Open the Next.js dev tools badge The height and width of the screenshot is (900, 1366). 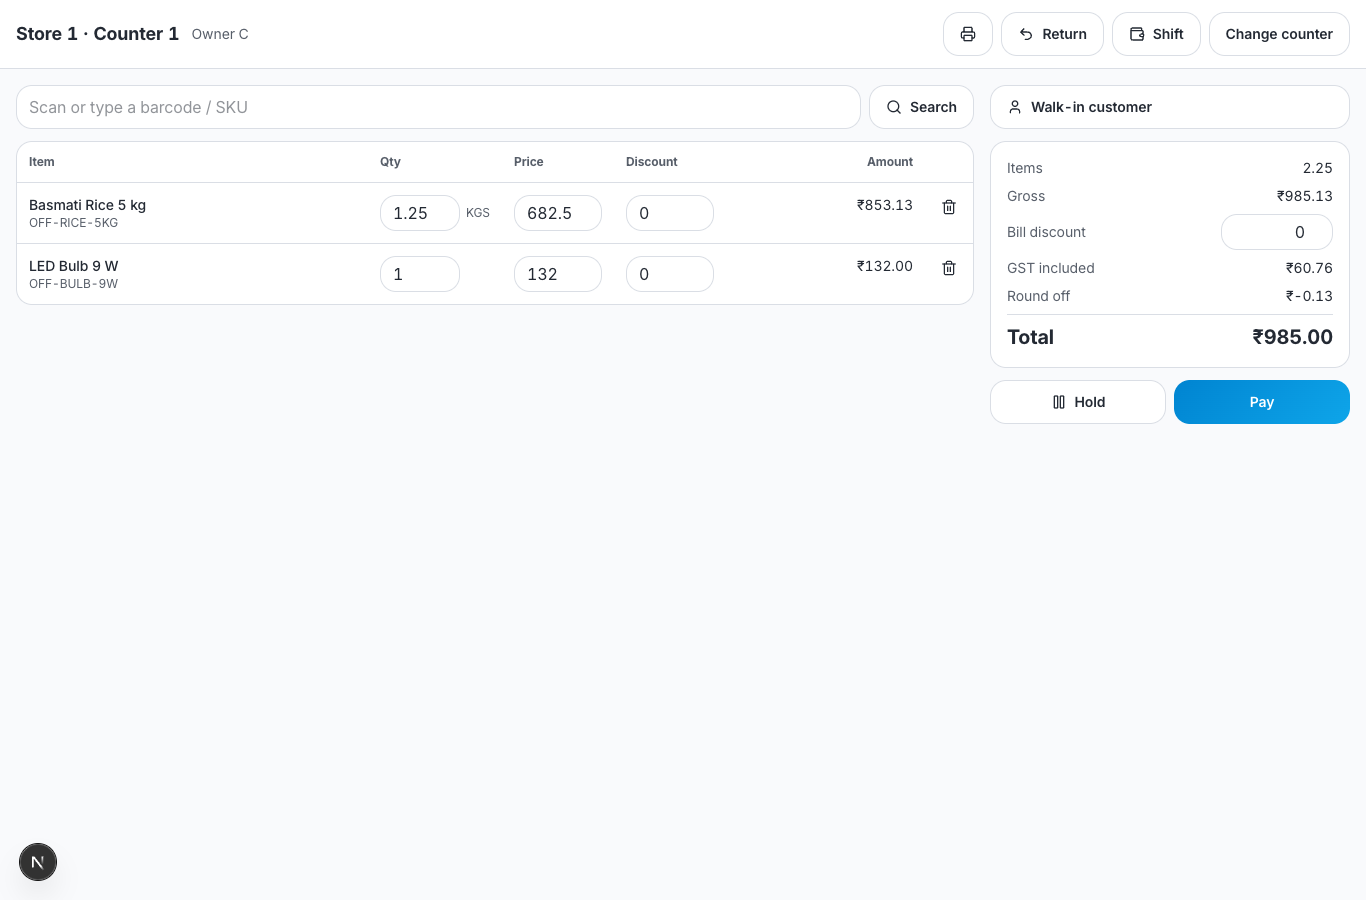pos(38,862)
